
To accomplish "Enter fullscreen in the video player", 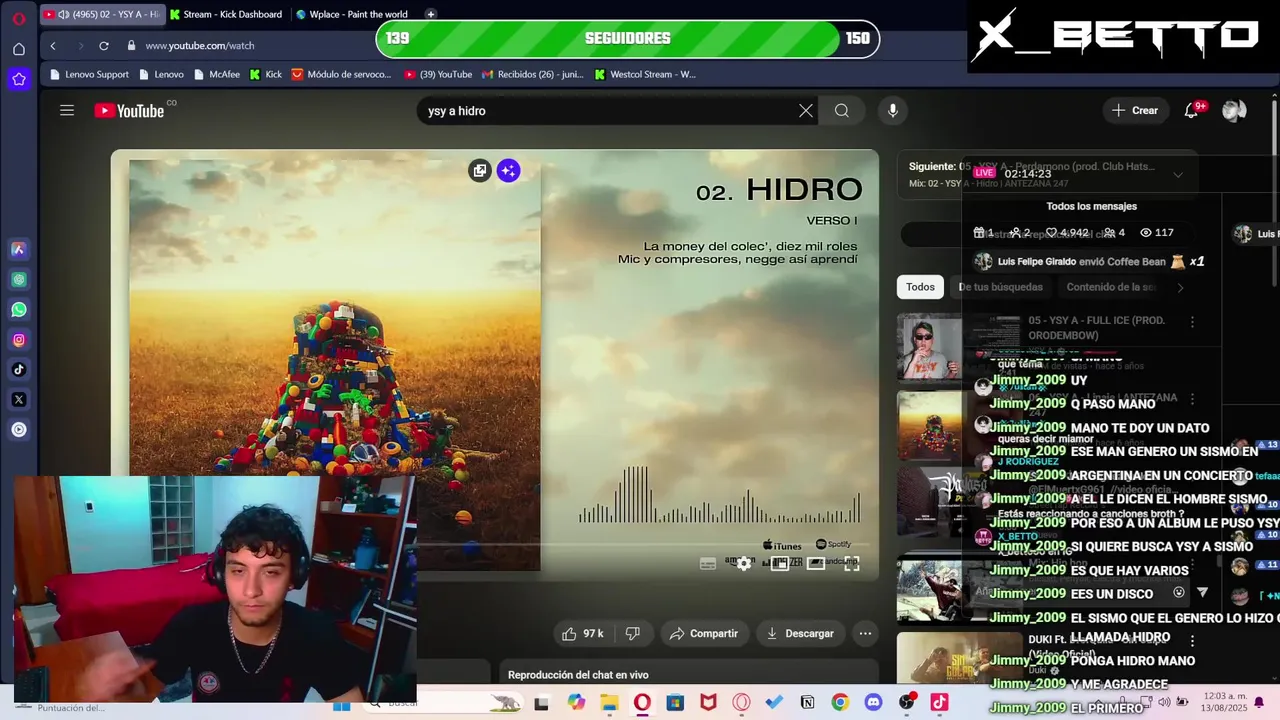I will [x=852, y=564].
